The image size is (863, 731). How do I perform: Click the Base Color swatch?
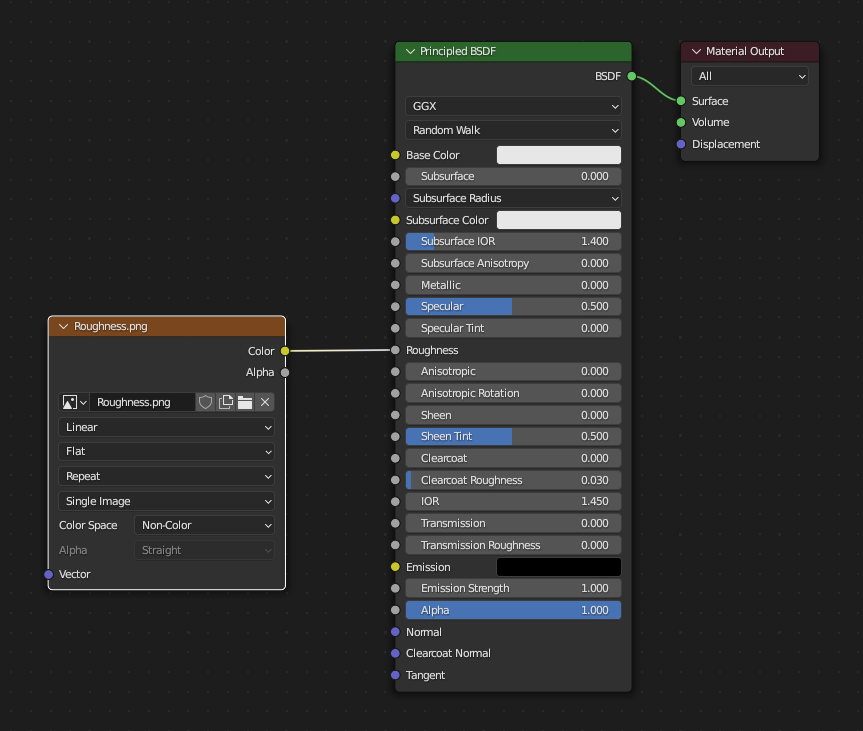(x=559, y=155)
